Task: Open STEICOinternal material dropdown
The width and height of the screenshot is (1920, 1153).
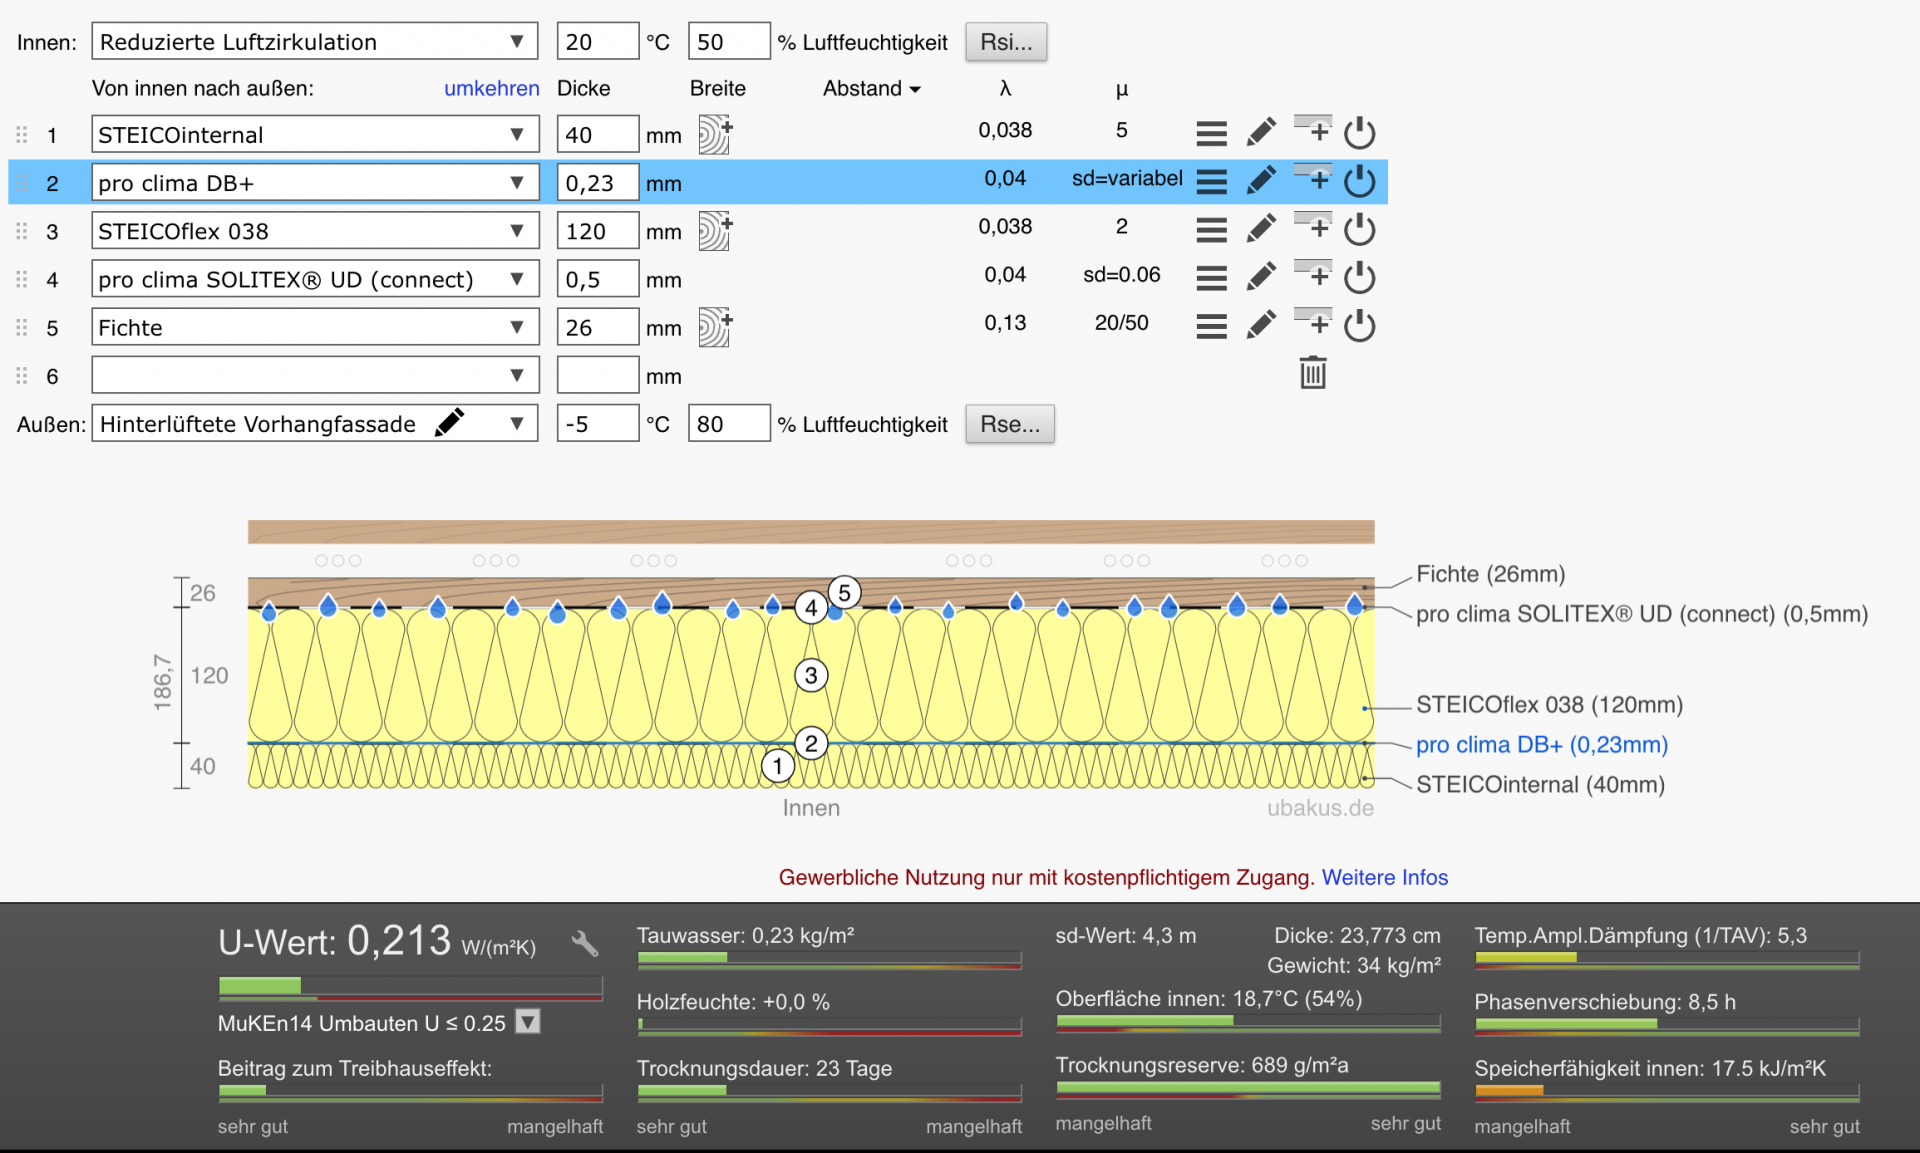Action: pos(314,134)
